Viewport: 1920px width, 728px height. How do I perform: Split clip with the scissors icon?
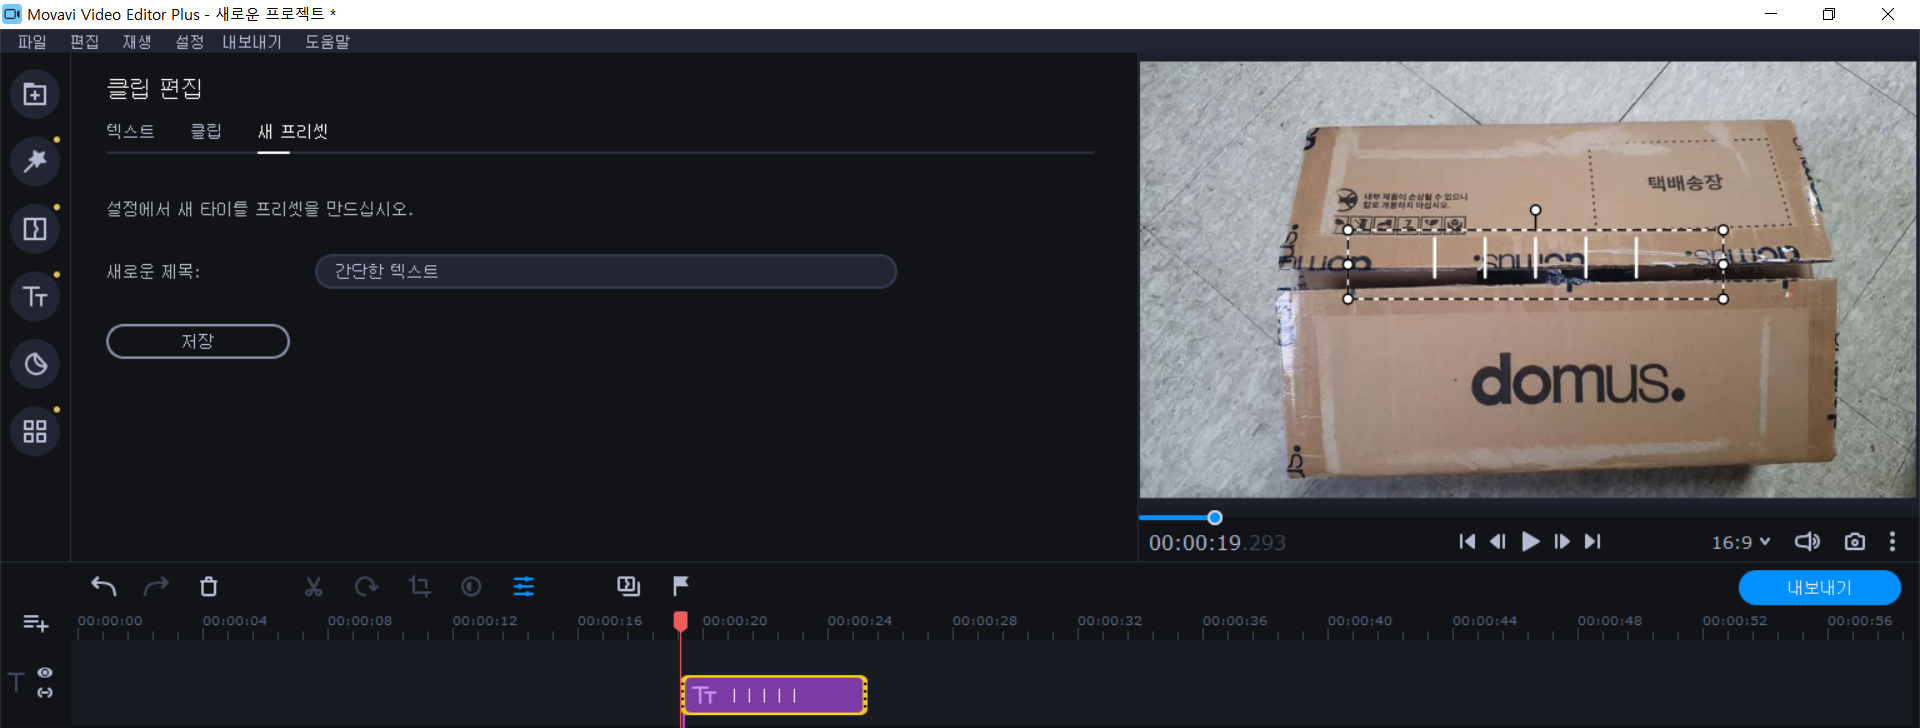314,586
